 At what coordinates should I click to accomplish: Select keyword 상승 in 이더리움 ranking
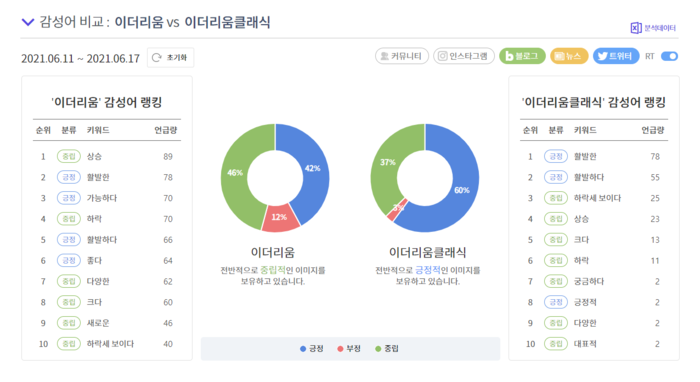click(94, 157)
